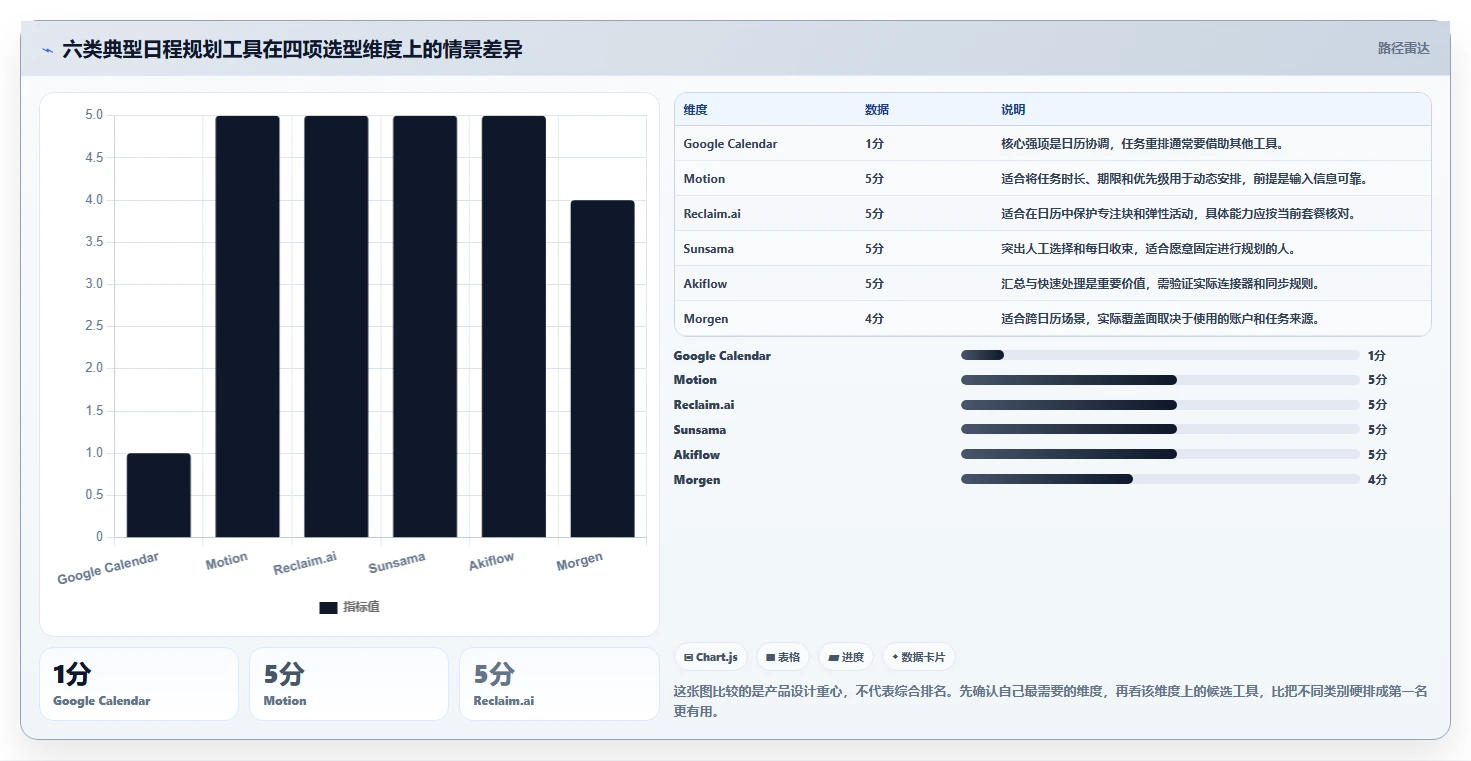Click the Morgen x-axis label under the chart
Viewport: 1471px width, 761px height.
579,562
